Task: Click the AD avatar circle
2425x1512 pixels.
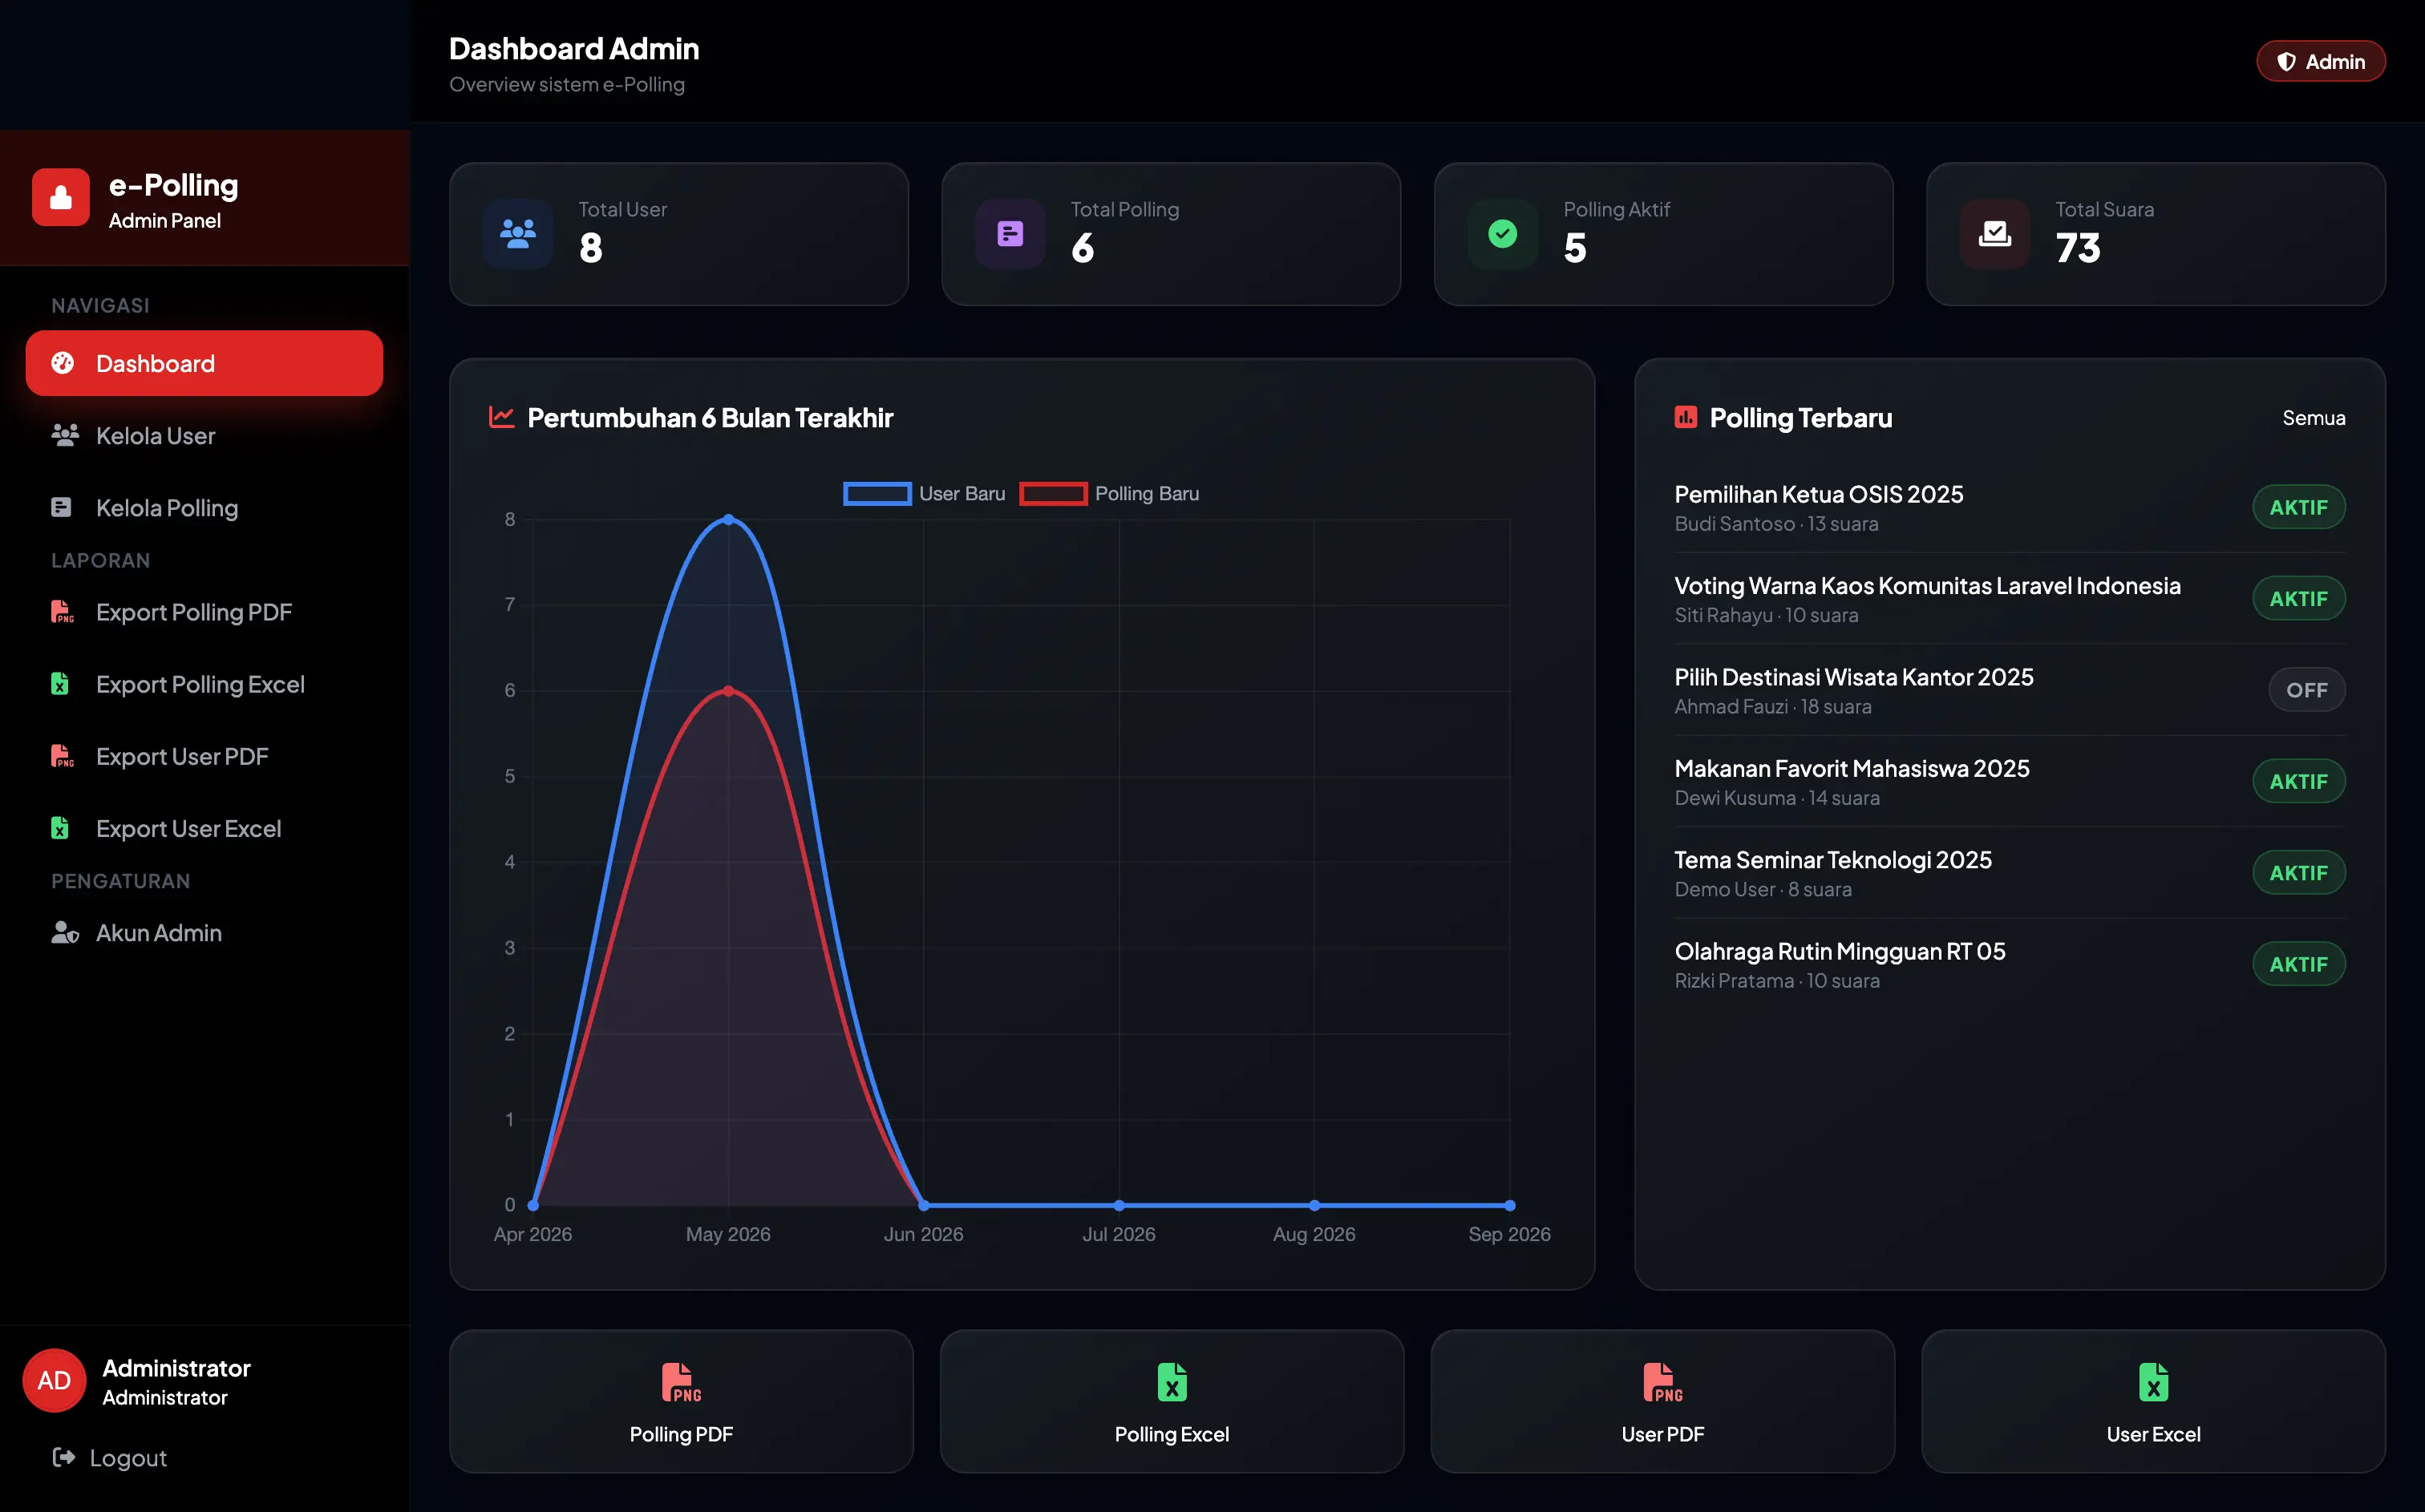Action: point(54,1381)
